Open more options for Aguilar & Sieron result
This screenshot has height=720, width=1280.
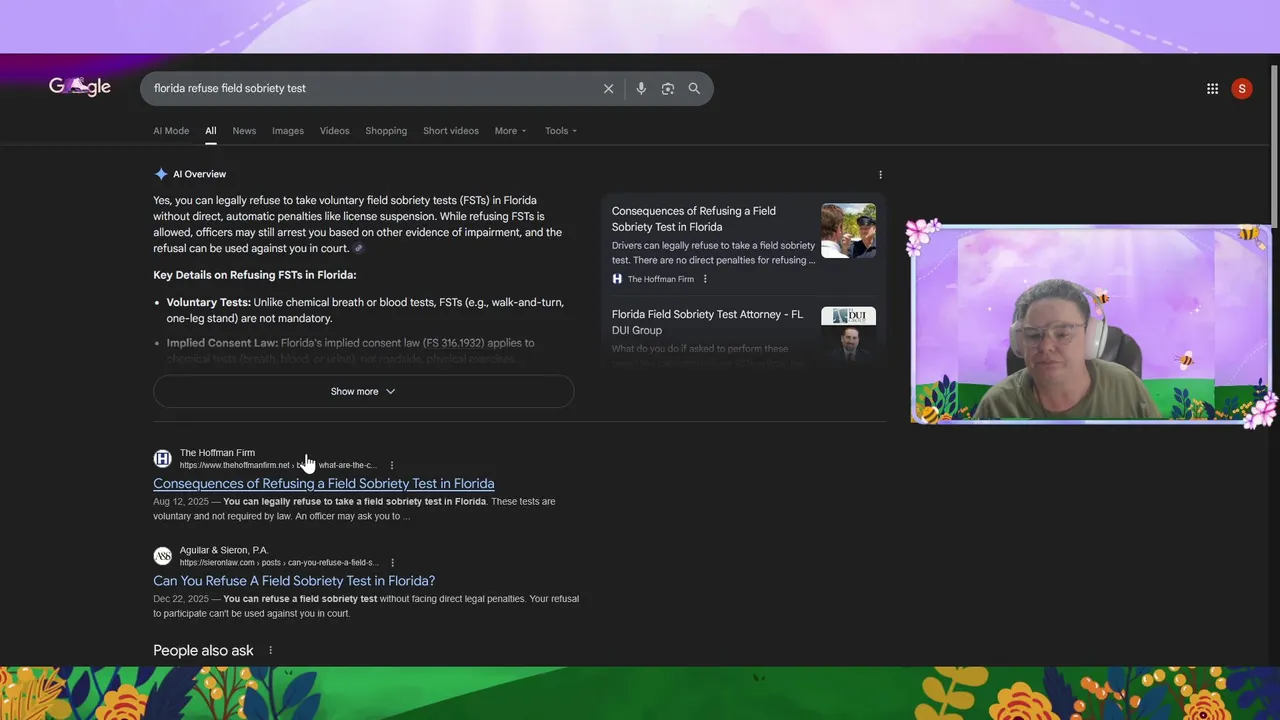pos(392,562)
